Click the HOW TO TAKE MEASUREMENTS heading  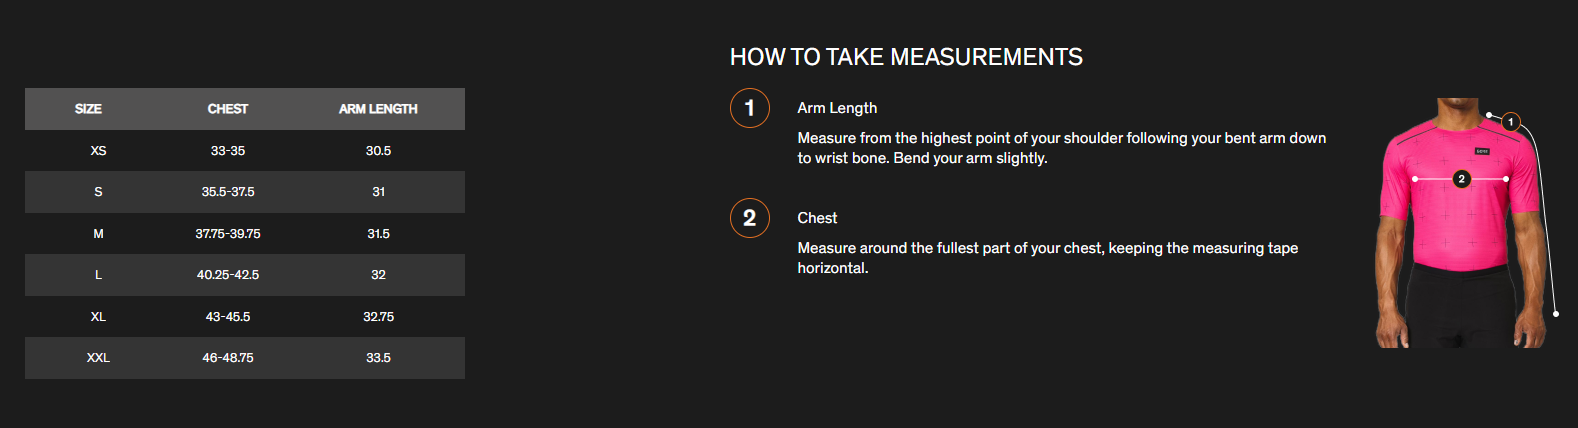906,57
